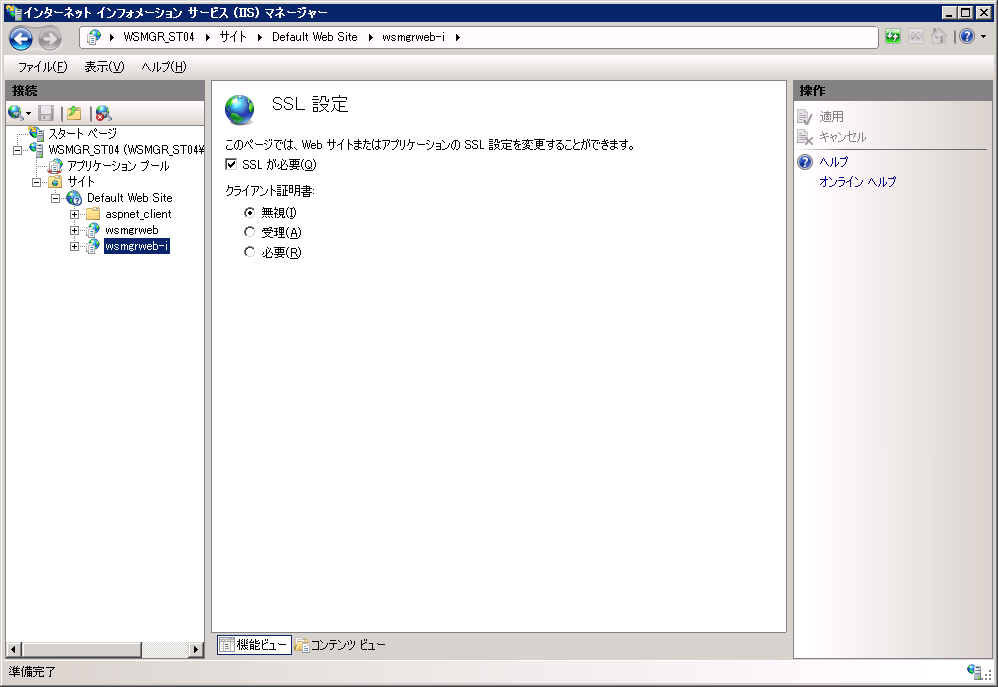Go back with the blue Back arrow
The height and width of the screenshot is (687, 998).
click(20, 39)
